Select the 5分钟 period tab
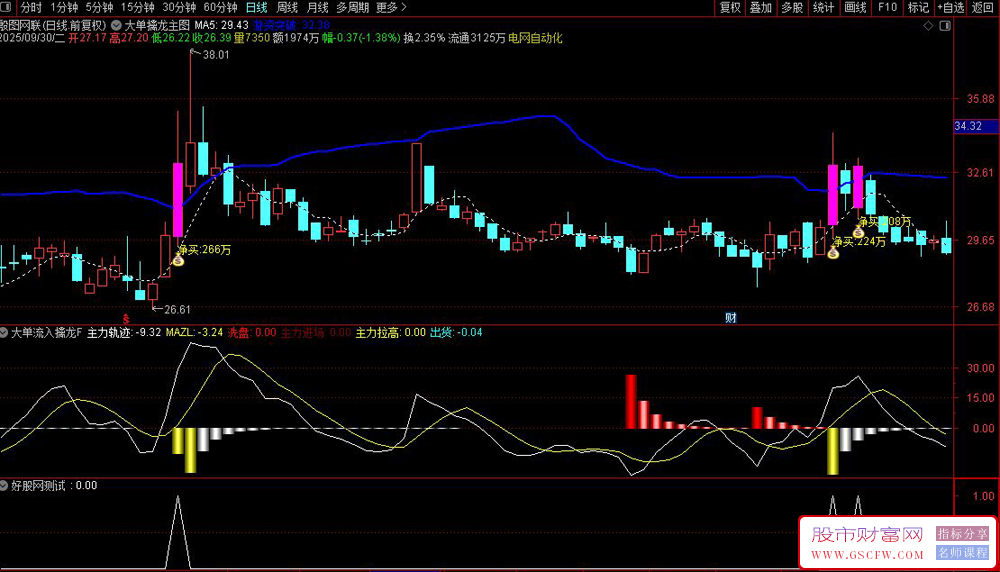The width and height of the screenshot is (1000, 572). [x=100, y=8]
